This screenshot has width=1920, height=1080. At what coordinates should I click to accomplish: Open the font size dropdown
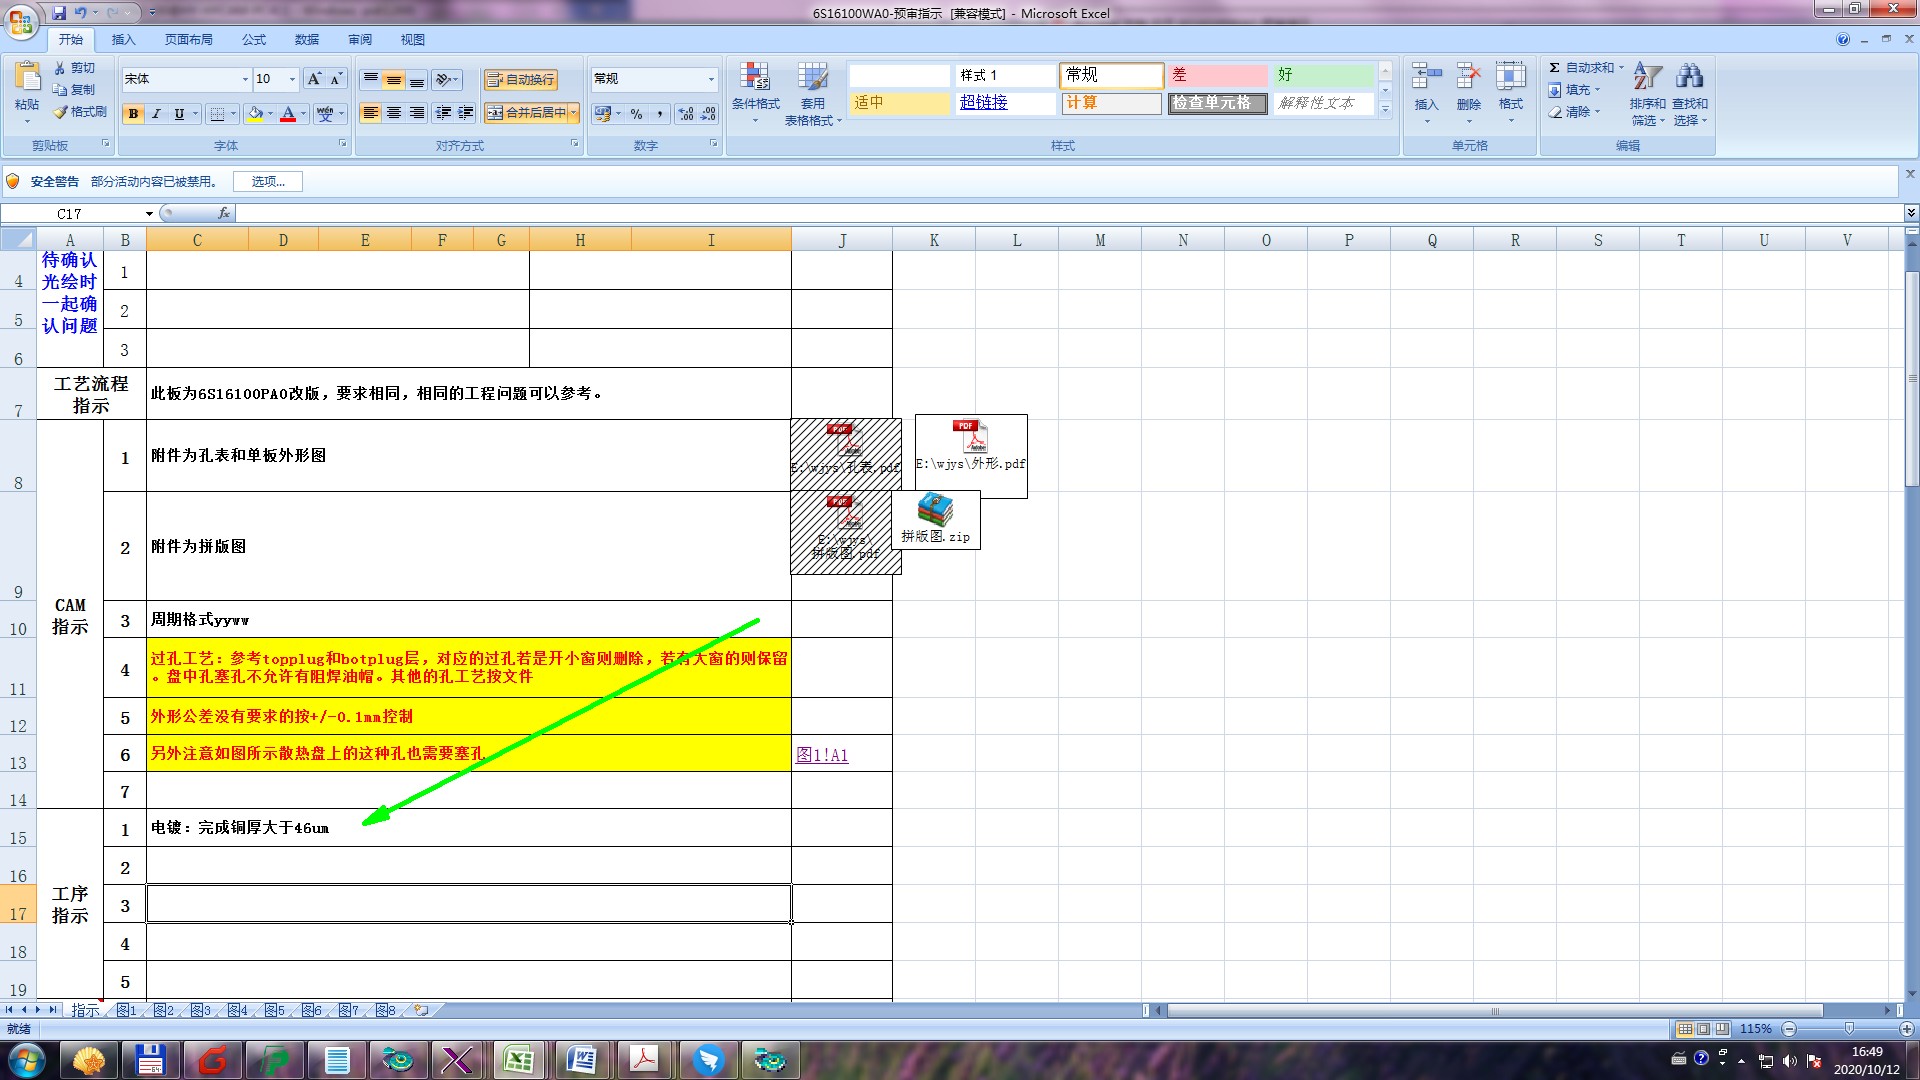(292, 79)
